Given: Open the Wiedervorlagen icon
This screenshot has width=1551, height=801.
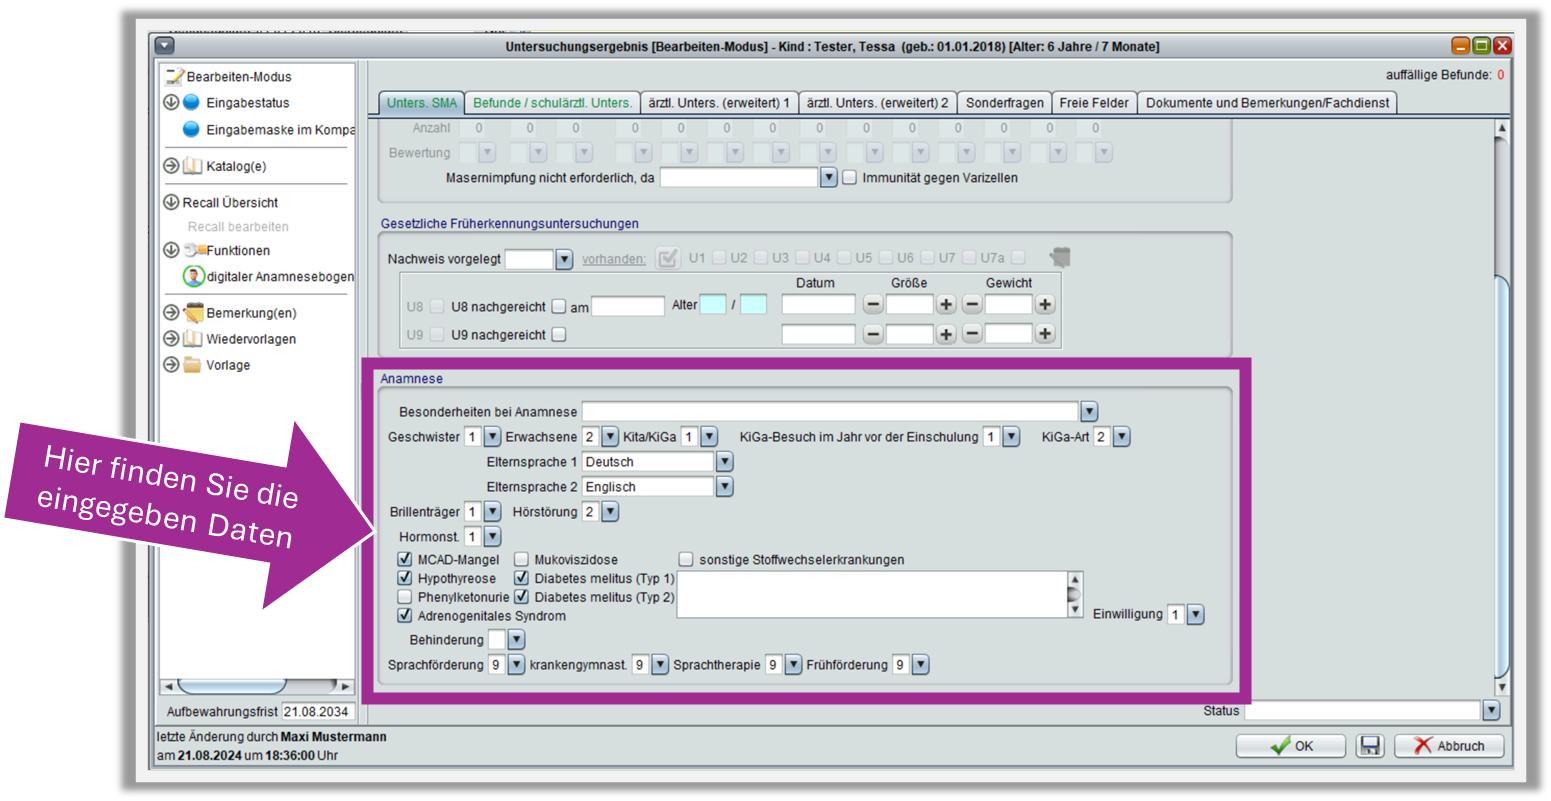Looking at the screenshot, I should pyautogui.click(x=193, y=339).
